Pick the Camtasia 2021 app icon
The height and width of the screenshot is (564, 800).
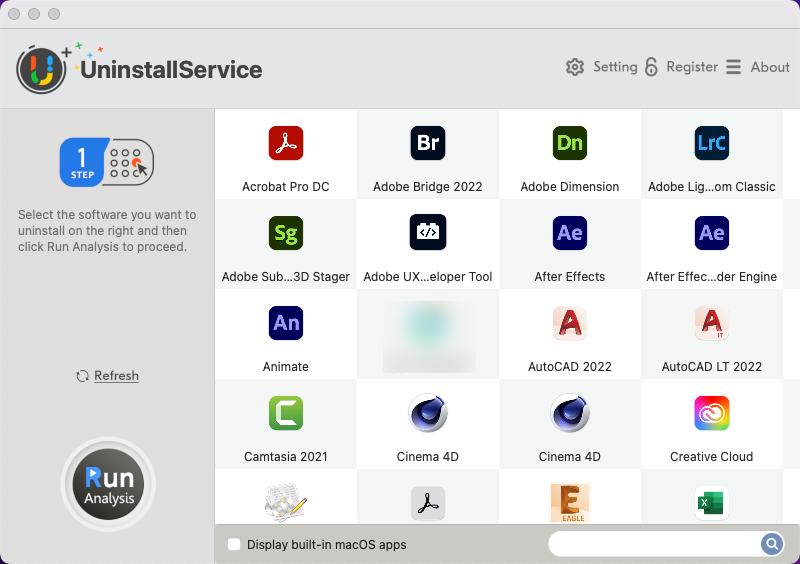coord(286,412)
